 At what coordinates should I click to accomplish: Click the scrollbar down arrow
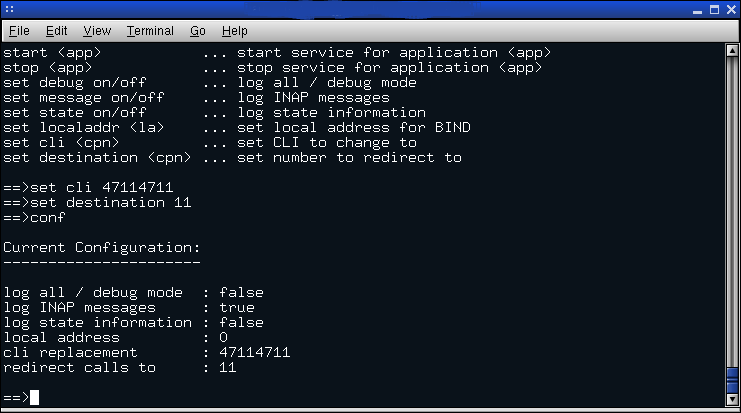point(731,399)
